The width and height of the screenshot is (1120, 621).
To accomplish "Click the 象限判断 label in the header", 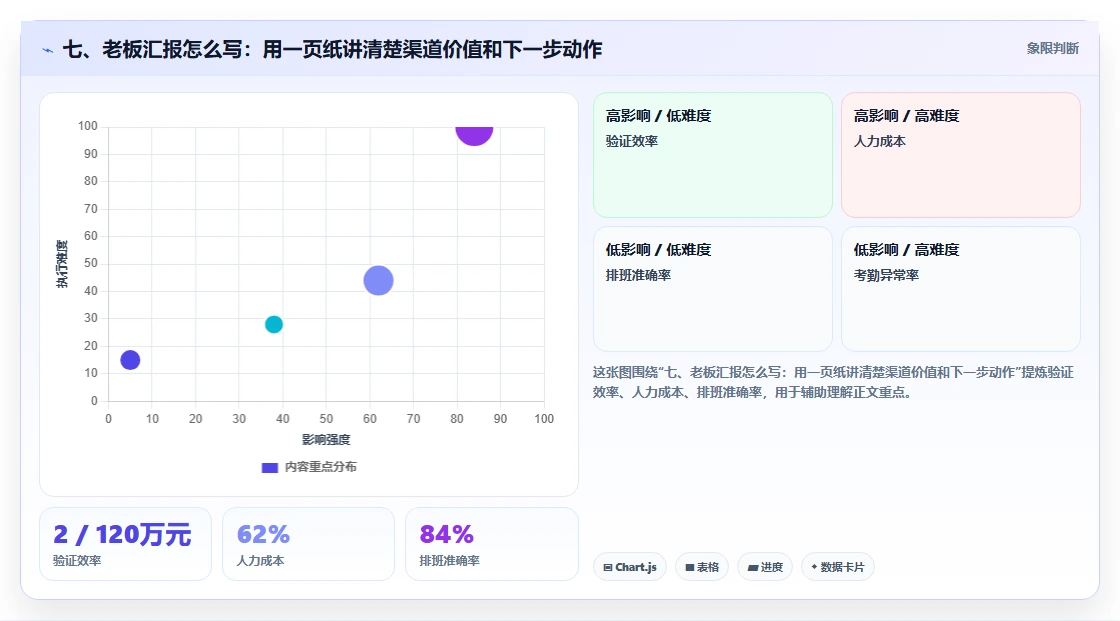I will (1052, 48).
